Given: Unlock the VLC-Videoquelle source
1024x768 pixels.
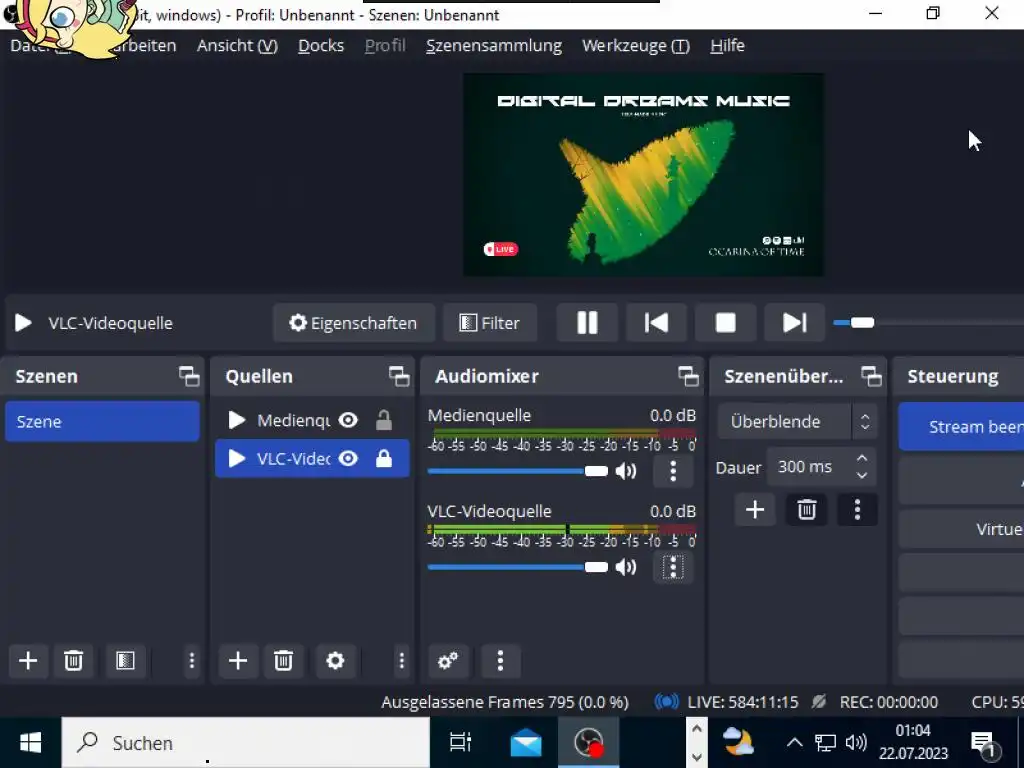Looking at the screenshot, I should click(x=384, y=458).
